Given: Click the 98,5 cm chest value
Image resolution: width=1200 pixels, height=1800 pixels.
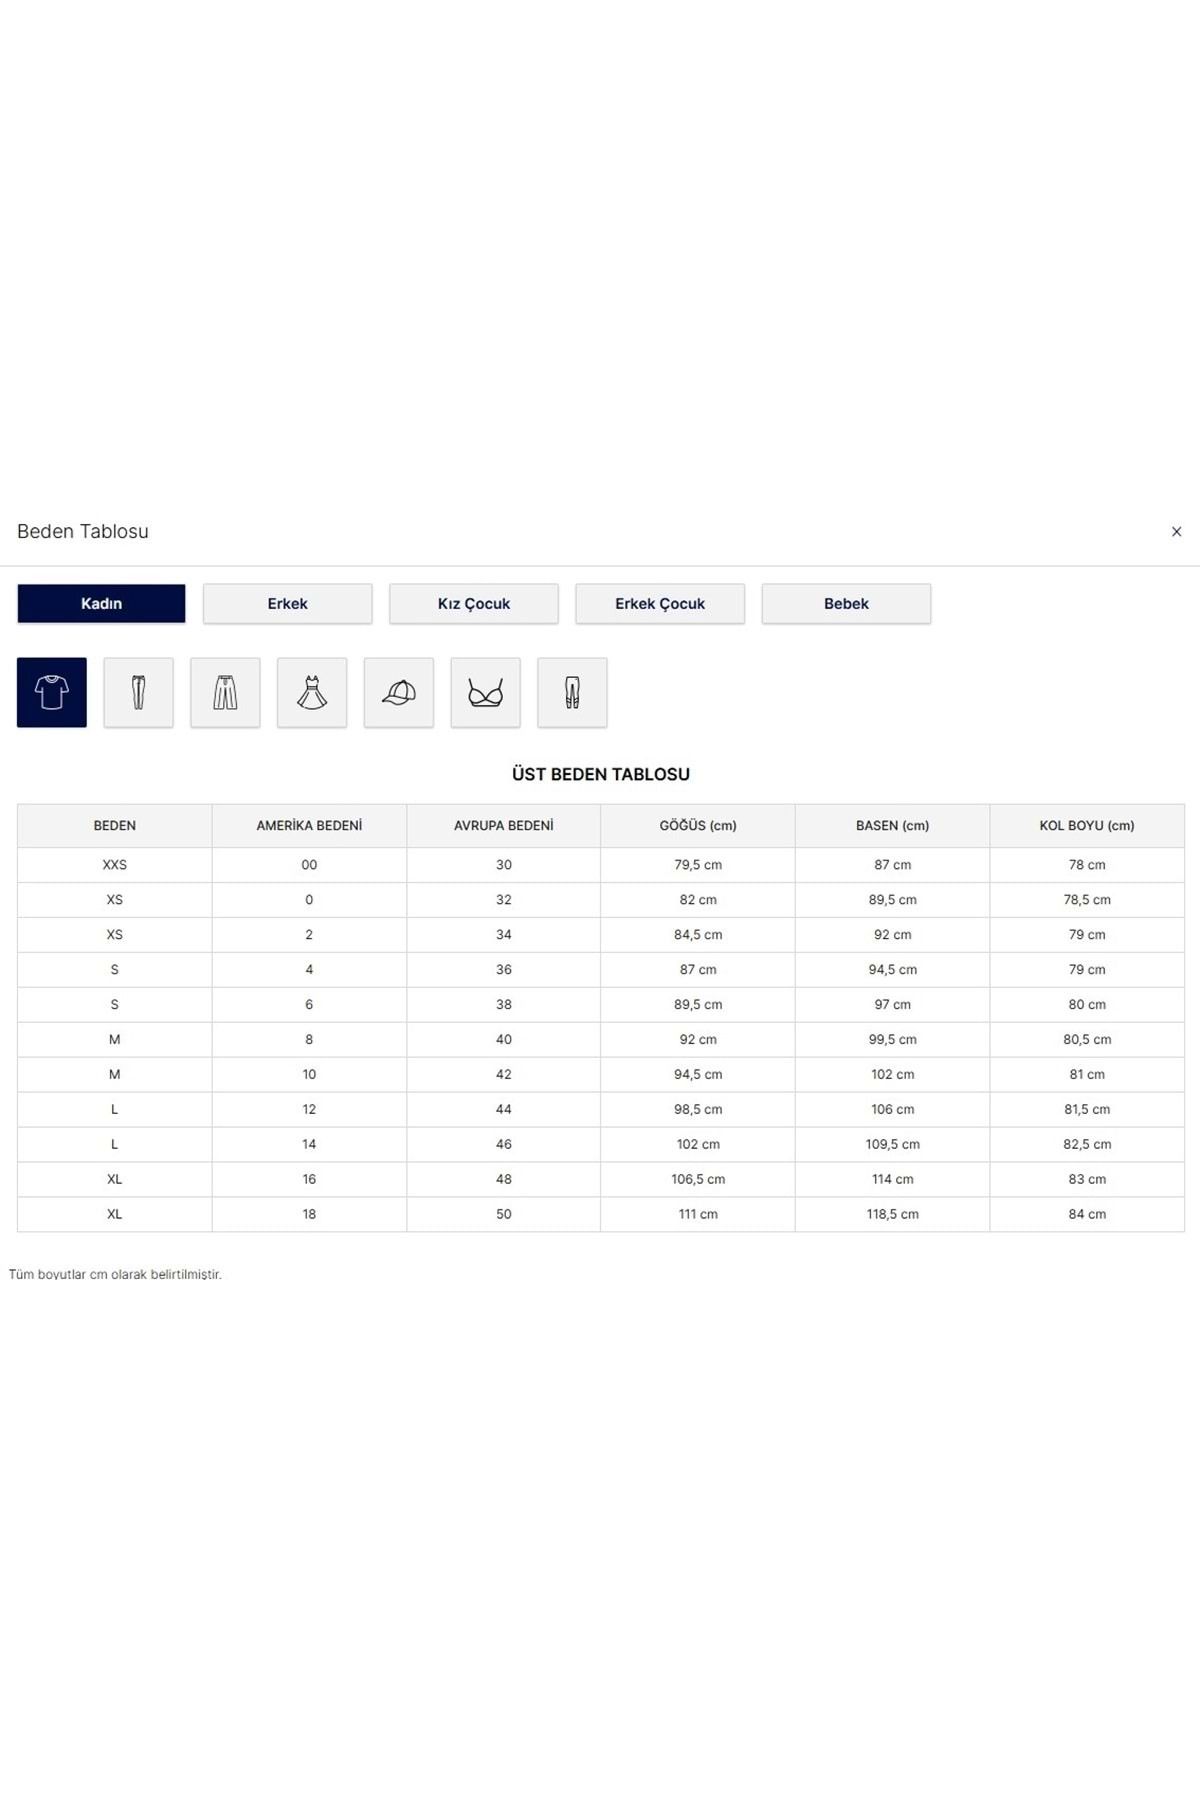Looking at the screenshot, I should pos(698,1110).
